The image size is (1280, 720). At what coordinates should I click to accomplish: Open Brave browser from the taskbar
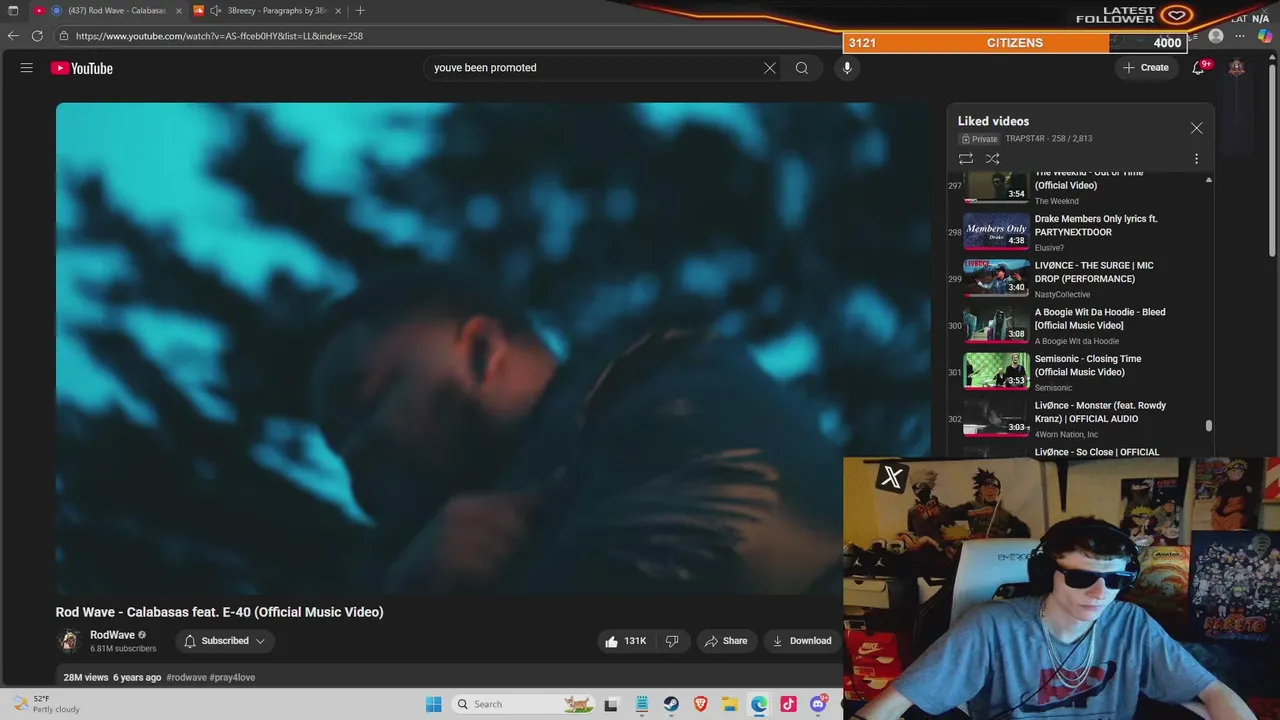[701, 704]
